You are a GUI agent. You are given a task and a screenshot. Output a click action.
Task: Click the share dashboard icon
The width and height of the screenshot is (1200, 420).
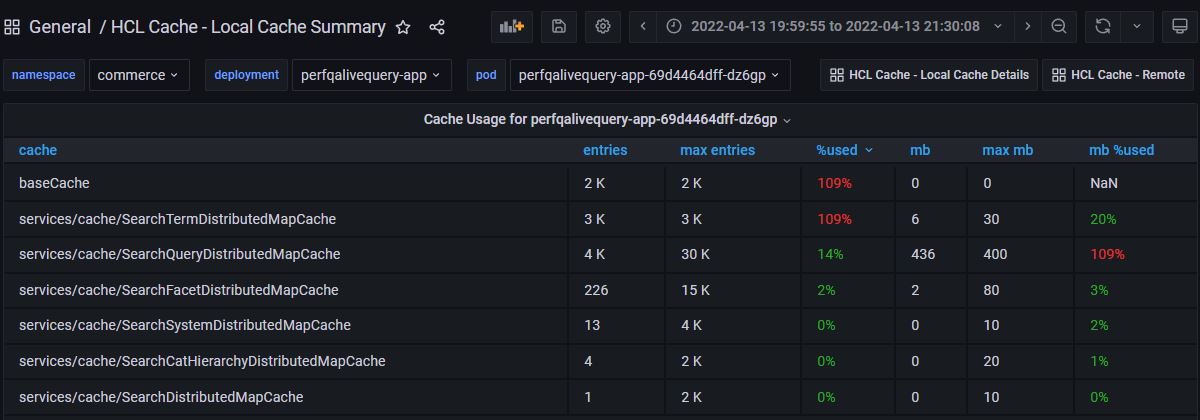[437, 27]
